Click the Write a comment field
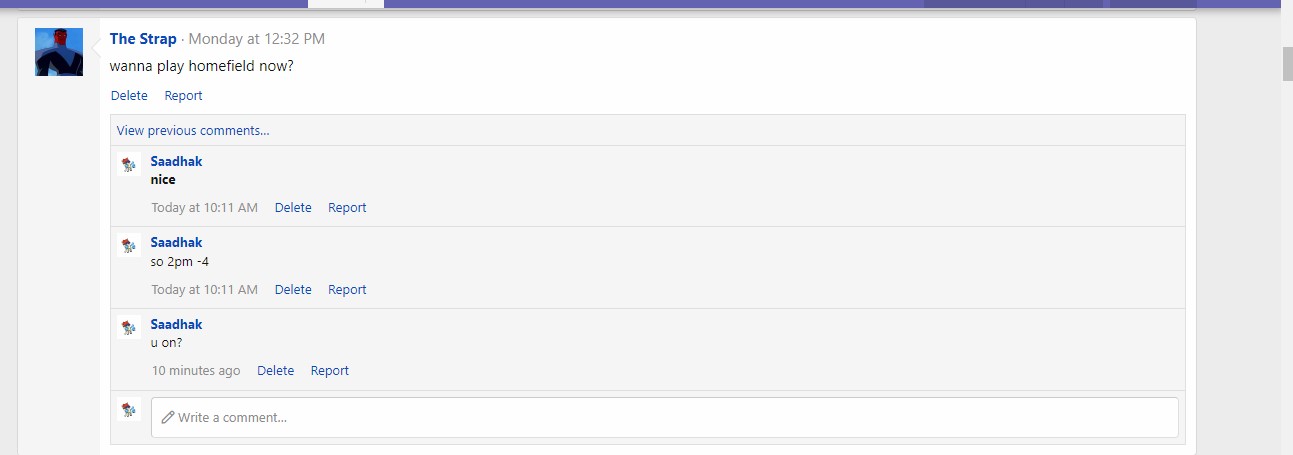Viewport: 1293px width, 455px height. point(664,417)
